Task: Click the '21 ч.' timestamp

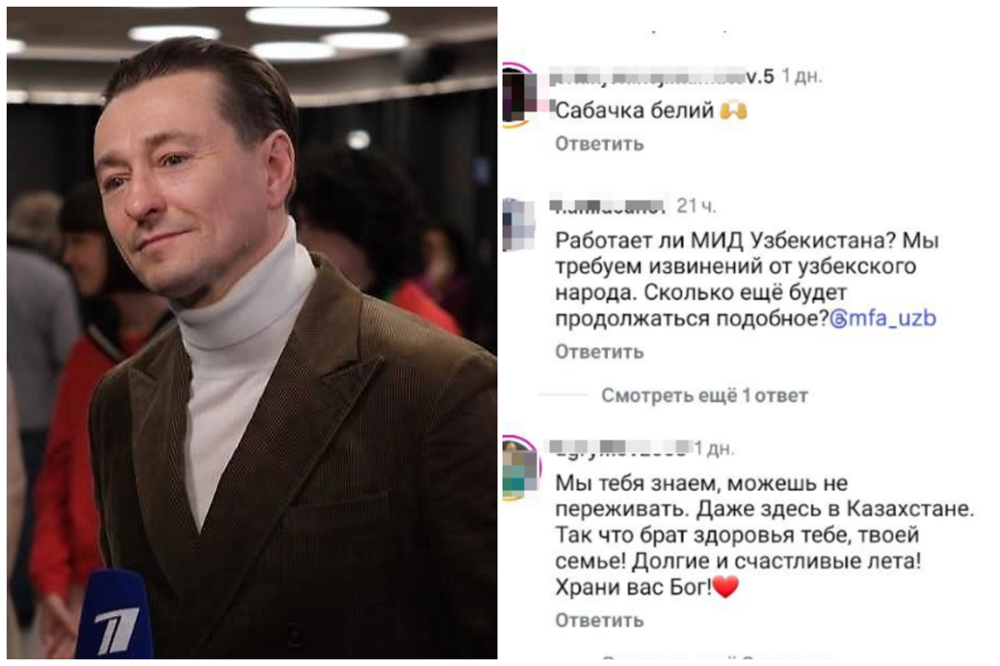Action: pos(696,205)
